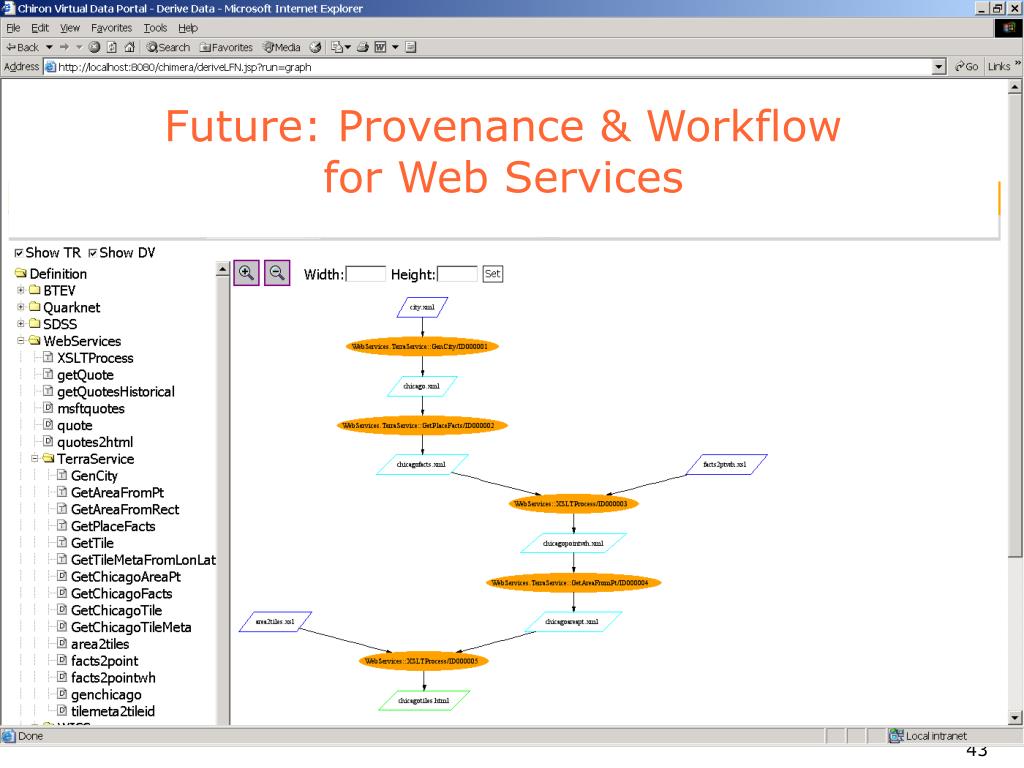Click the chicagotiles.html graph node
This screenshot has width=1024, height=768.
pyautogui.click(x=424, y=701)
